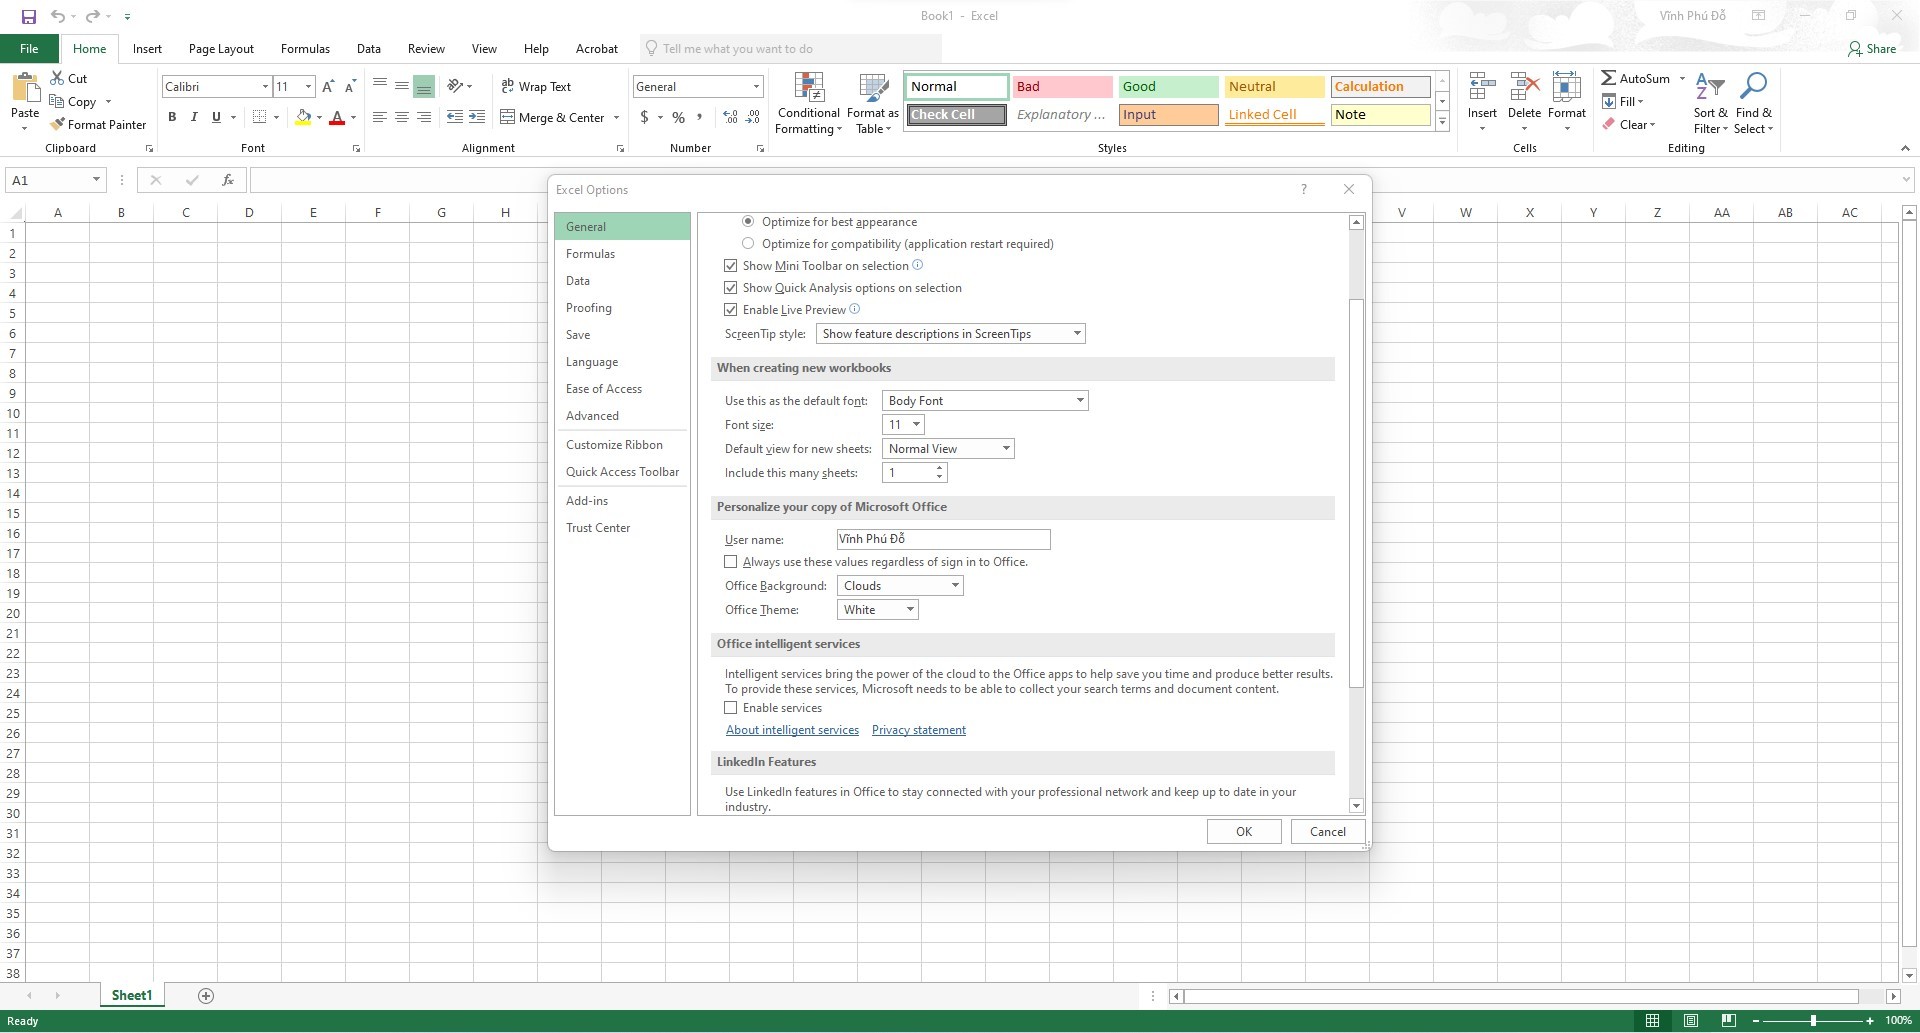The height and width of the screenshot is (1033, 1920).
Task: Expand the Name Box dropdown arrow
Action: [96, 180]
